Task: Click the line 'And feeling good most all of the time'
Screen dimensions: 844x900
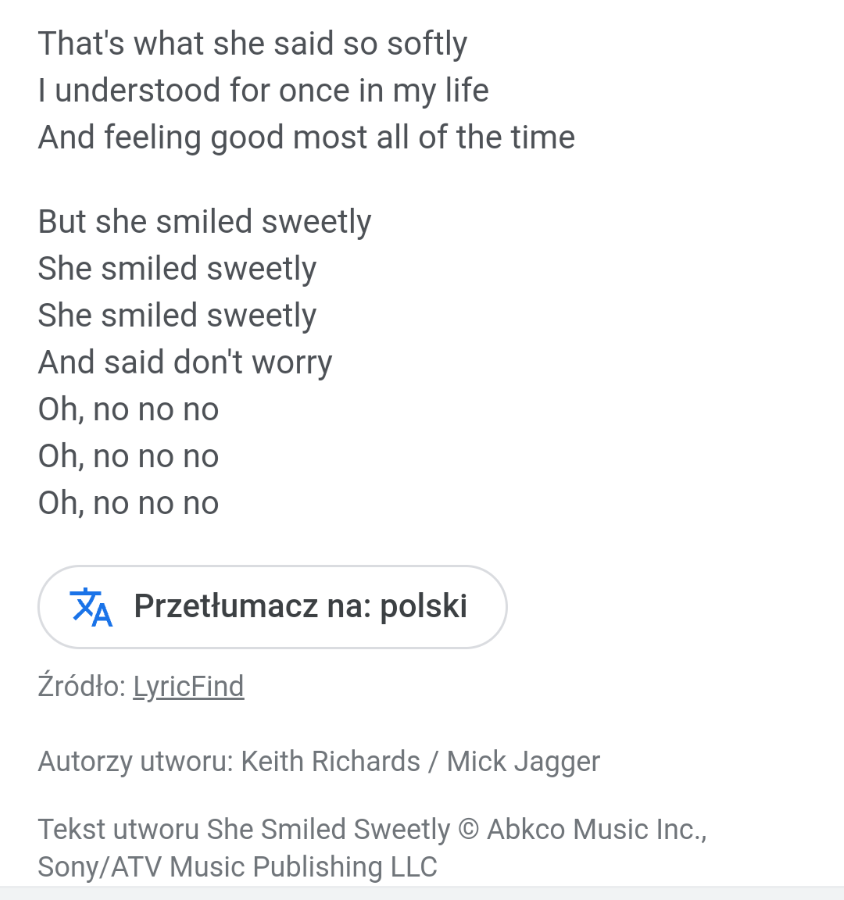Action: point(307,138)
